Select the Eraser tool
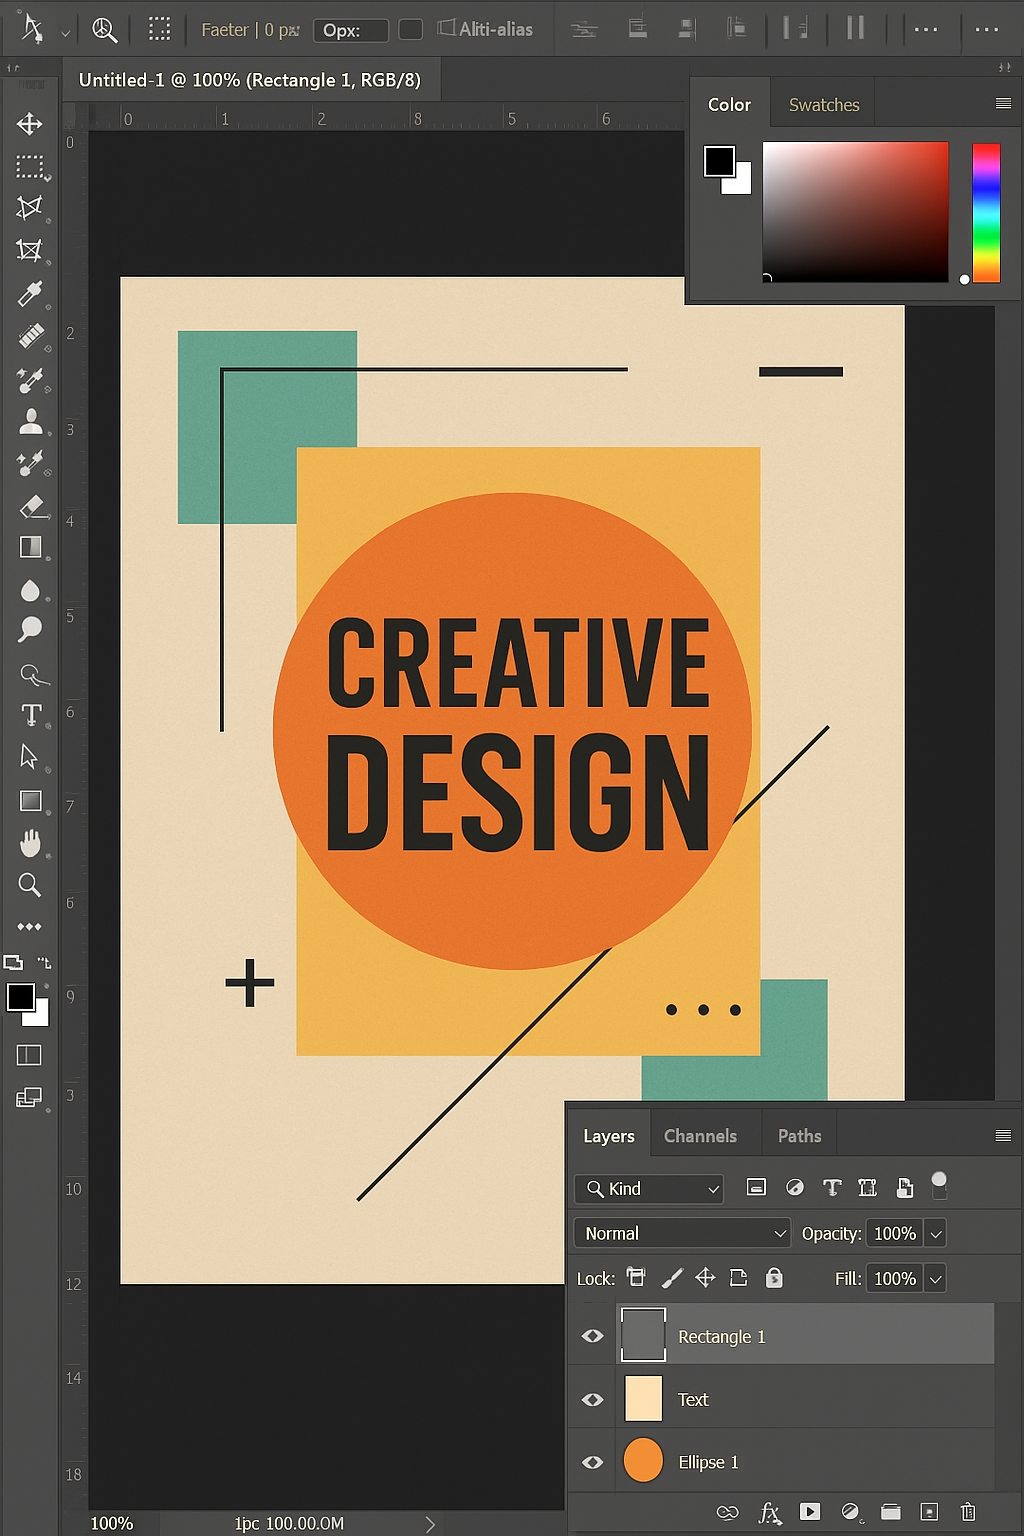The image size is (1024, 1536). pos(31,507)
